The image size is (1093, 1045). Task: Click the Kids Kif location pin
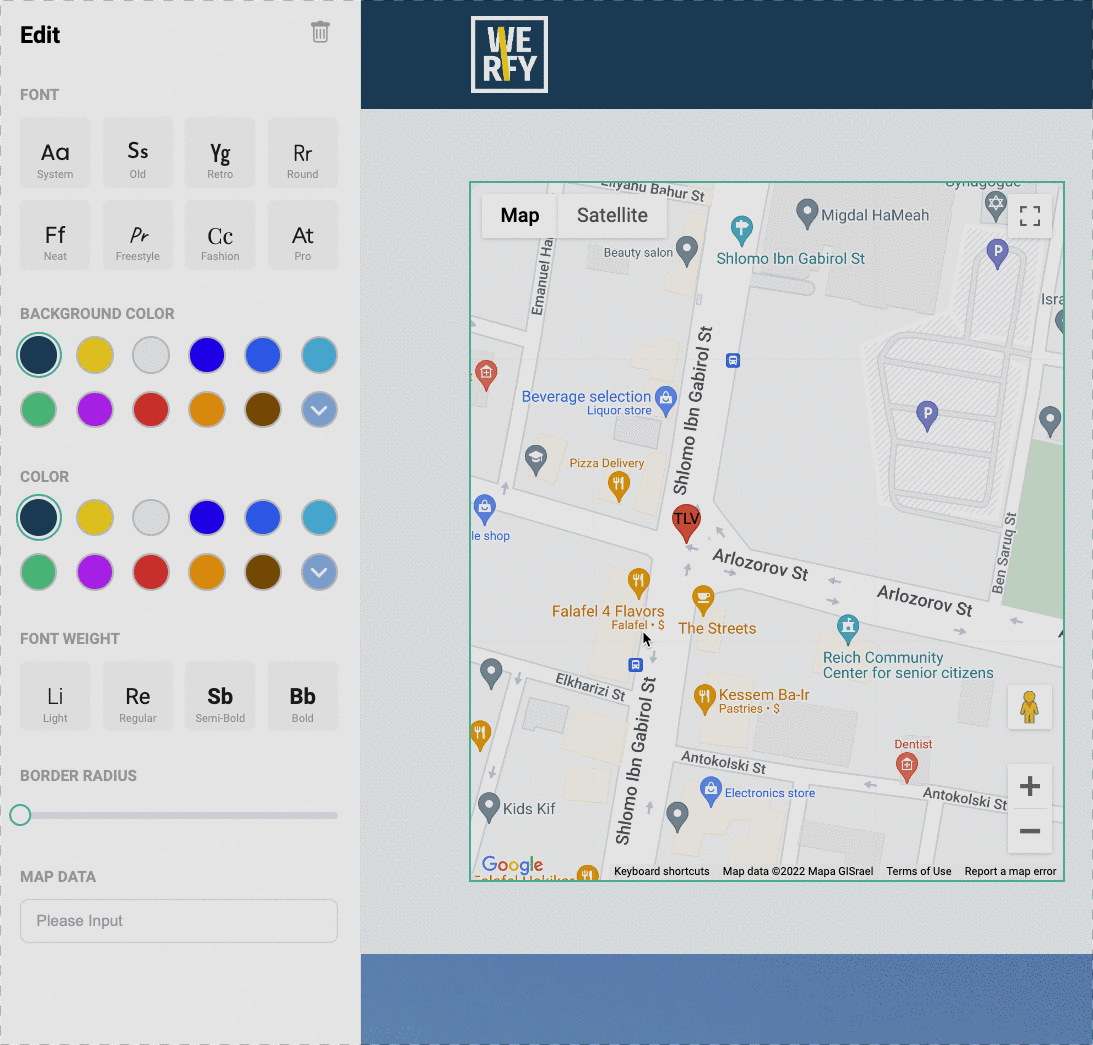click(x=489, y=808)
